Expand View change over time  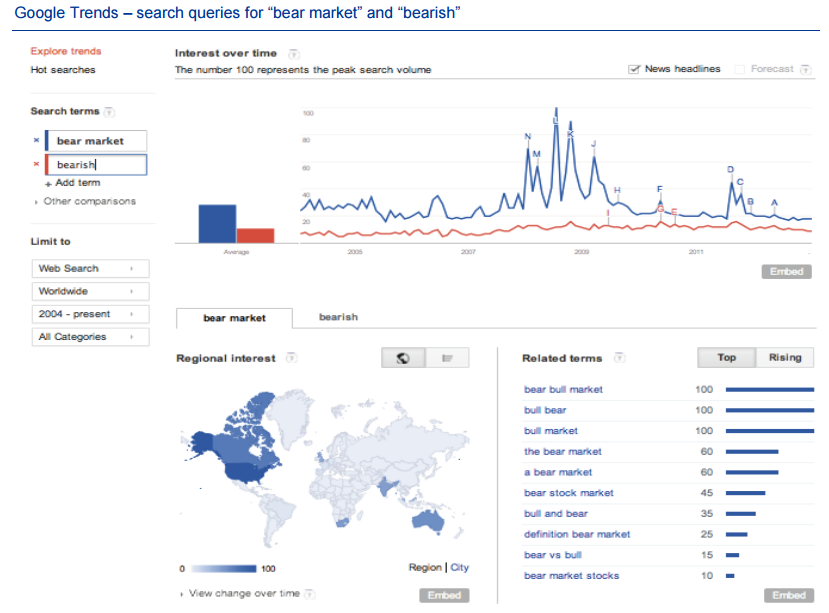pos(240,593)
